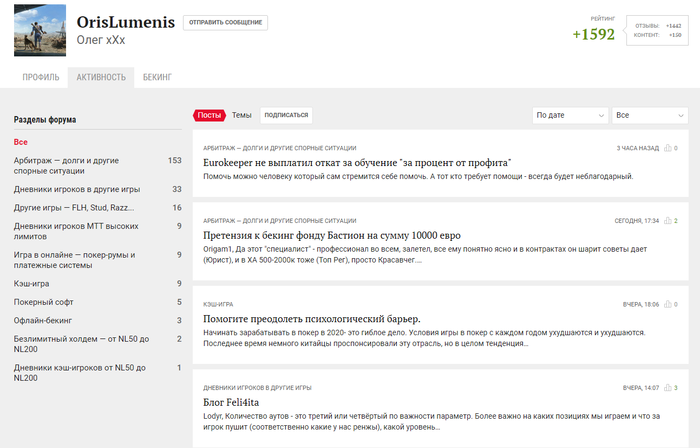Open the По дате sort dropdown
Image resolution: width=700 pixels, height=448 pixels.
(570, 115)
